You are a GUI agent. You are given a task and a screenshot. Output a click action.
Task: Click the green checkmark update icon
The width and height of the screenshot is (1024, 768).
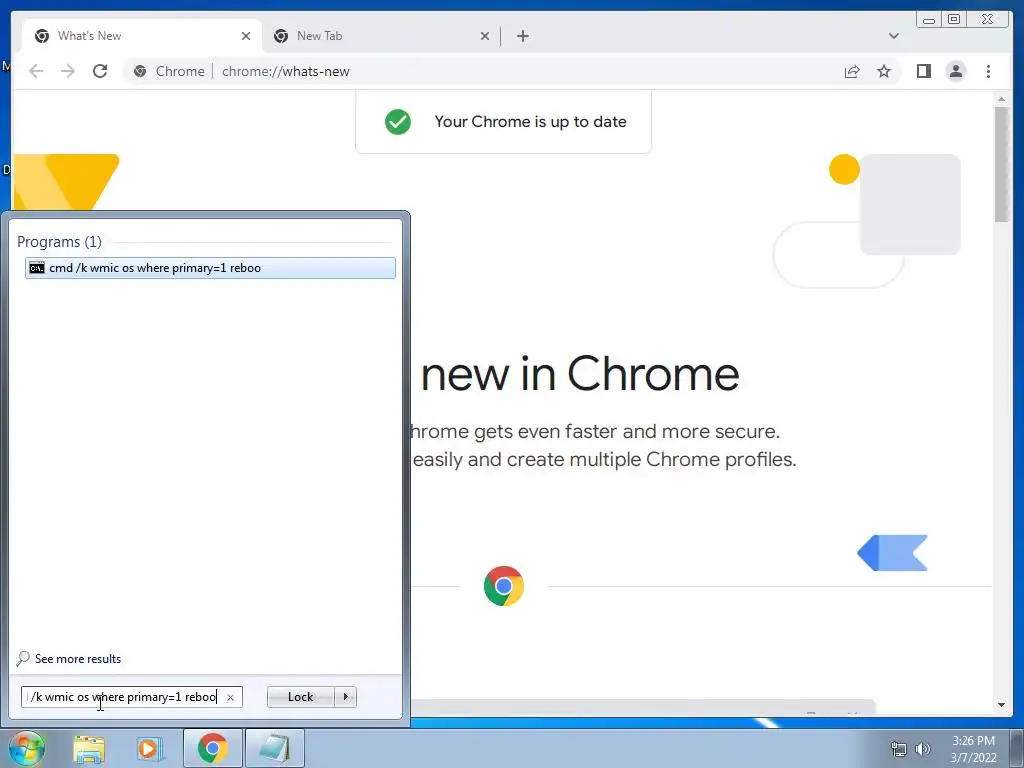(398, 121)
